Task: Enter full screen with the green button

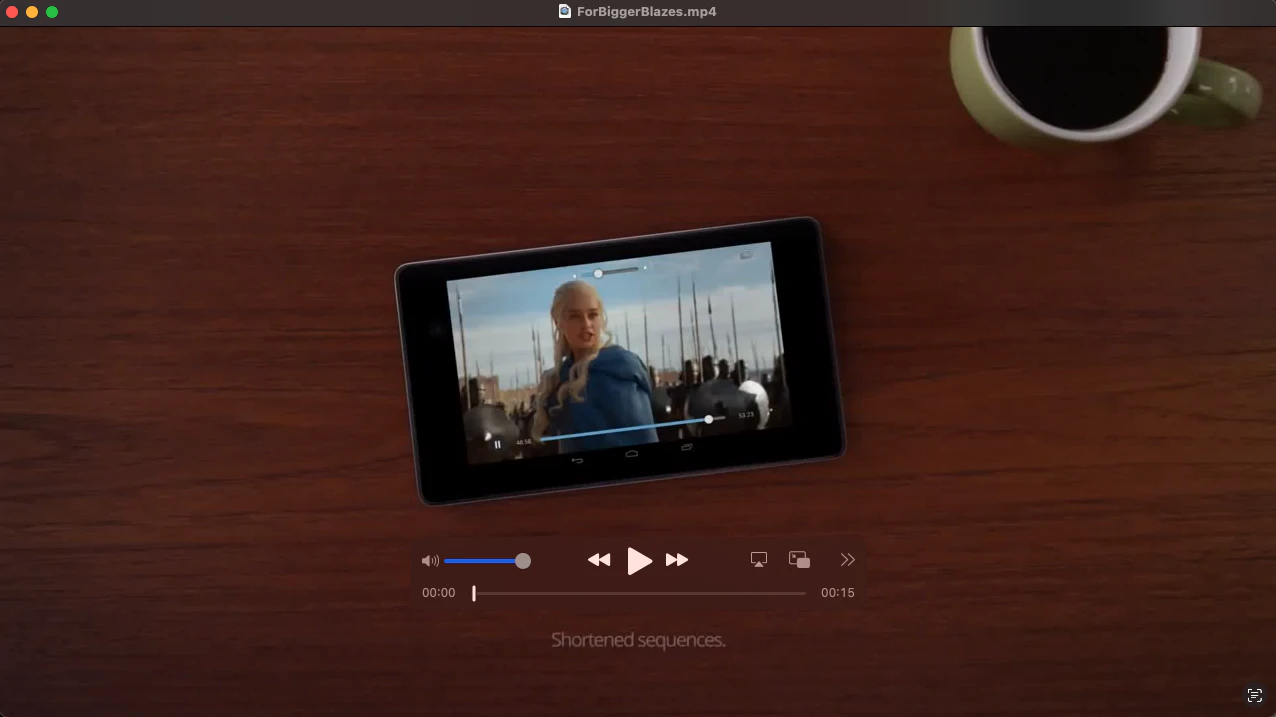Action: pyautogui.click(x=52, y=12)
